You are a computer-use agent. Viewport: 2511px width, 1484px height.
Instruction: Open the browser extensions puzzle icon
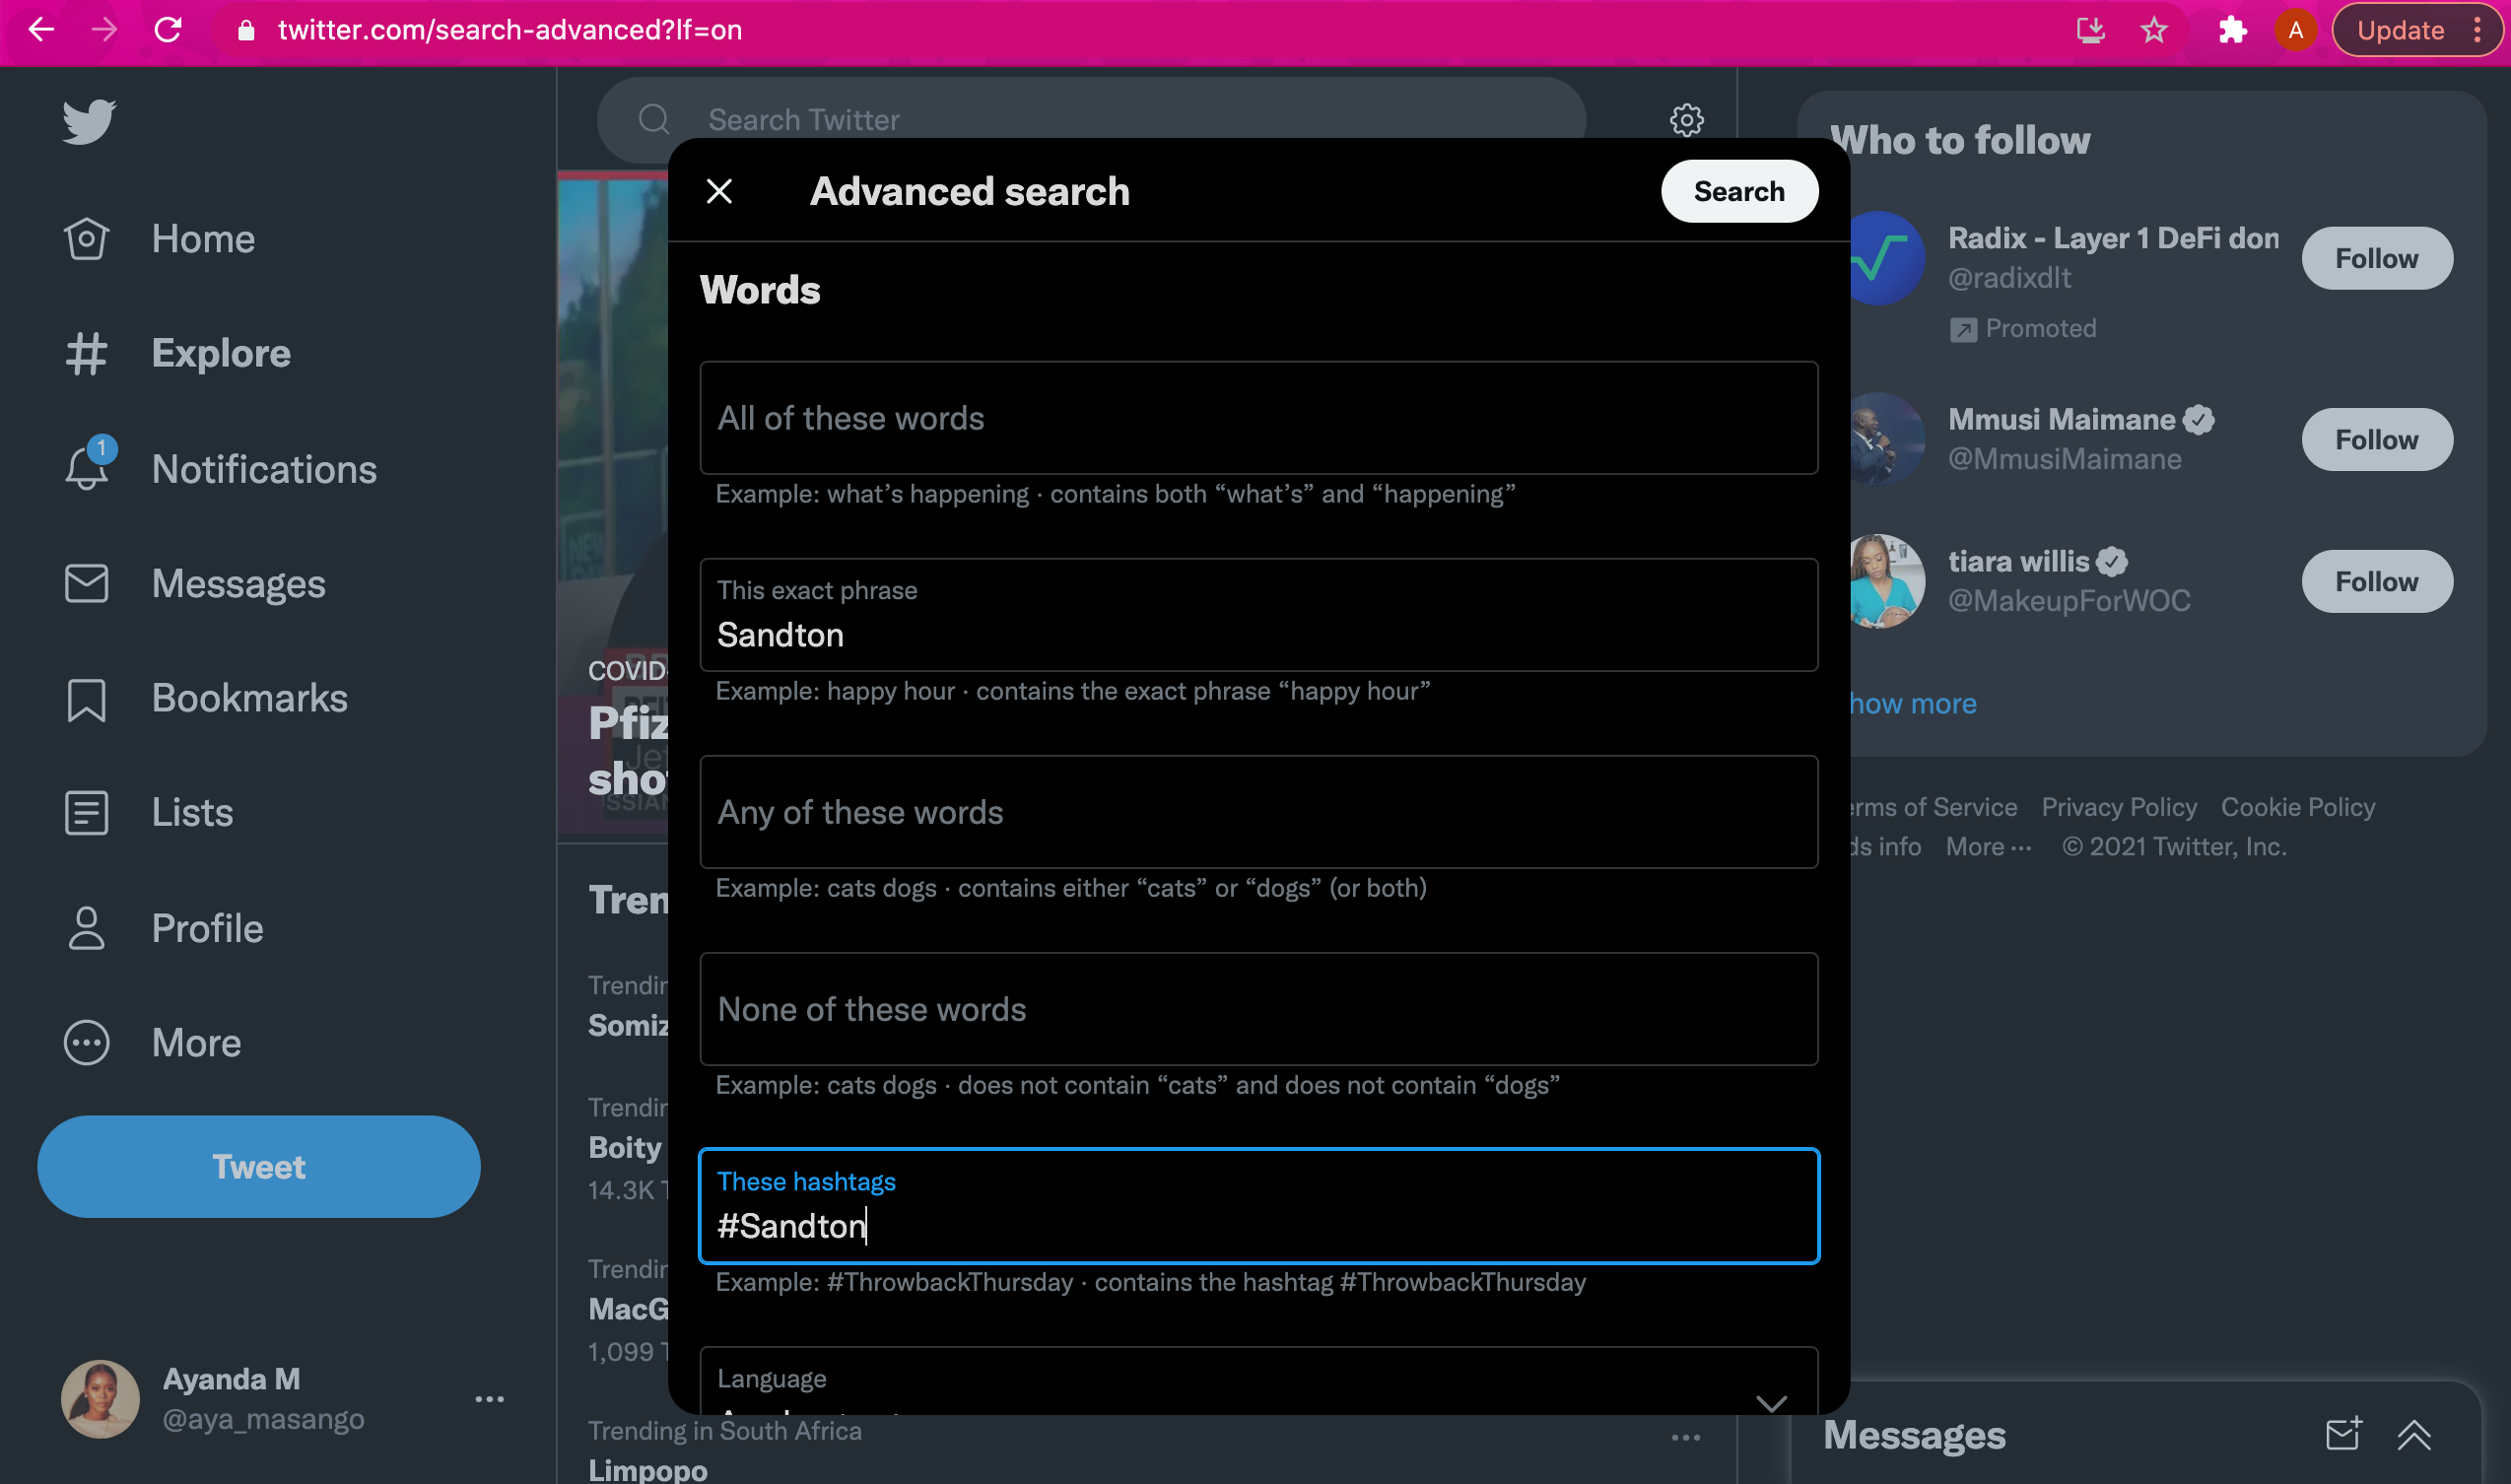[2232, 30]
